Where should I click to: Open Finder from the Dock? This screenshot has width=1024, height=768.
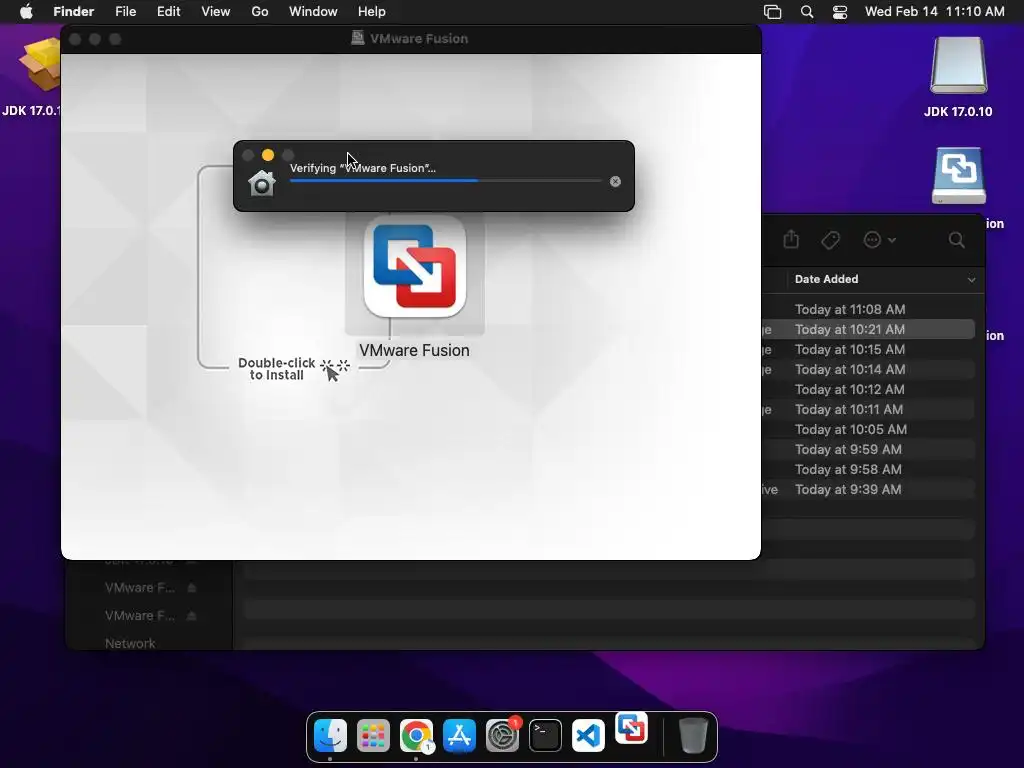click(x=330, y=736)
